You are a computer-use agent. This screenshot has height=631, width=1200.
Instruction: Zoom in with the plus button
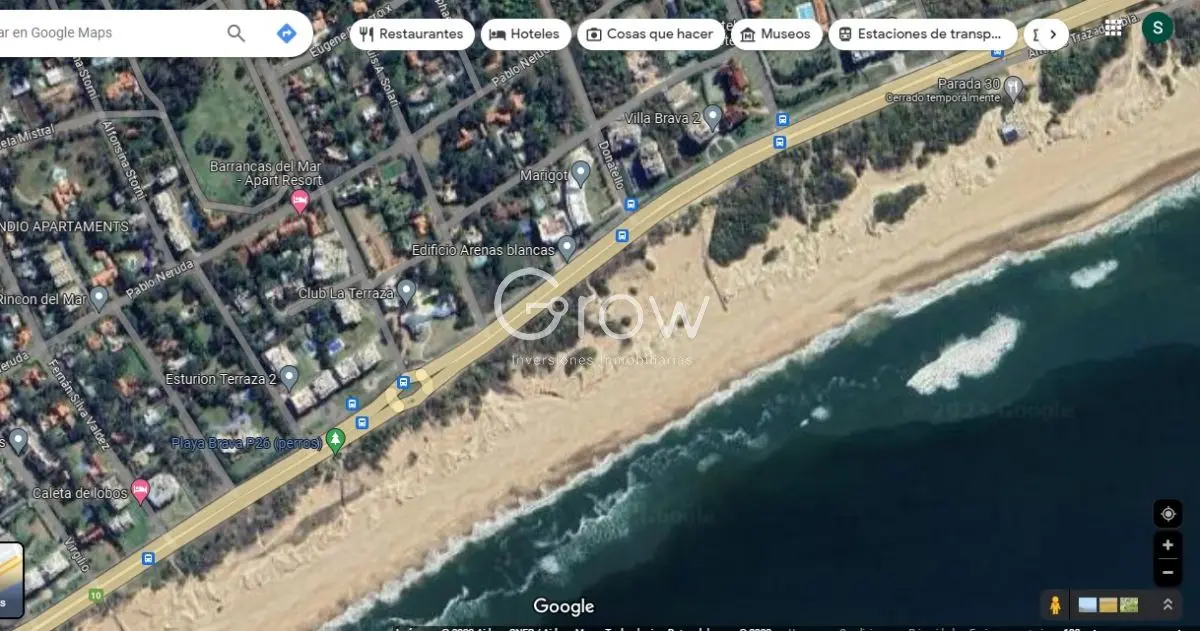1167,546
